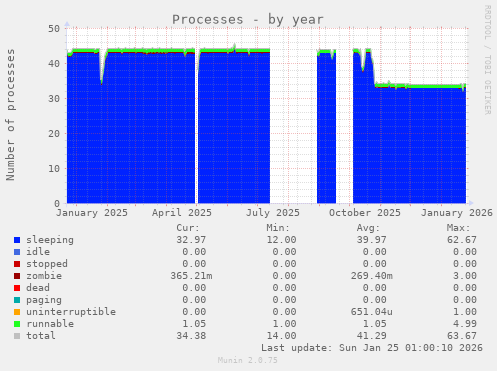
Task: Click the 'January 2026' x-axis label
Action: click(457, 213)
